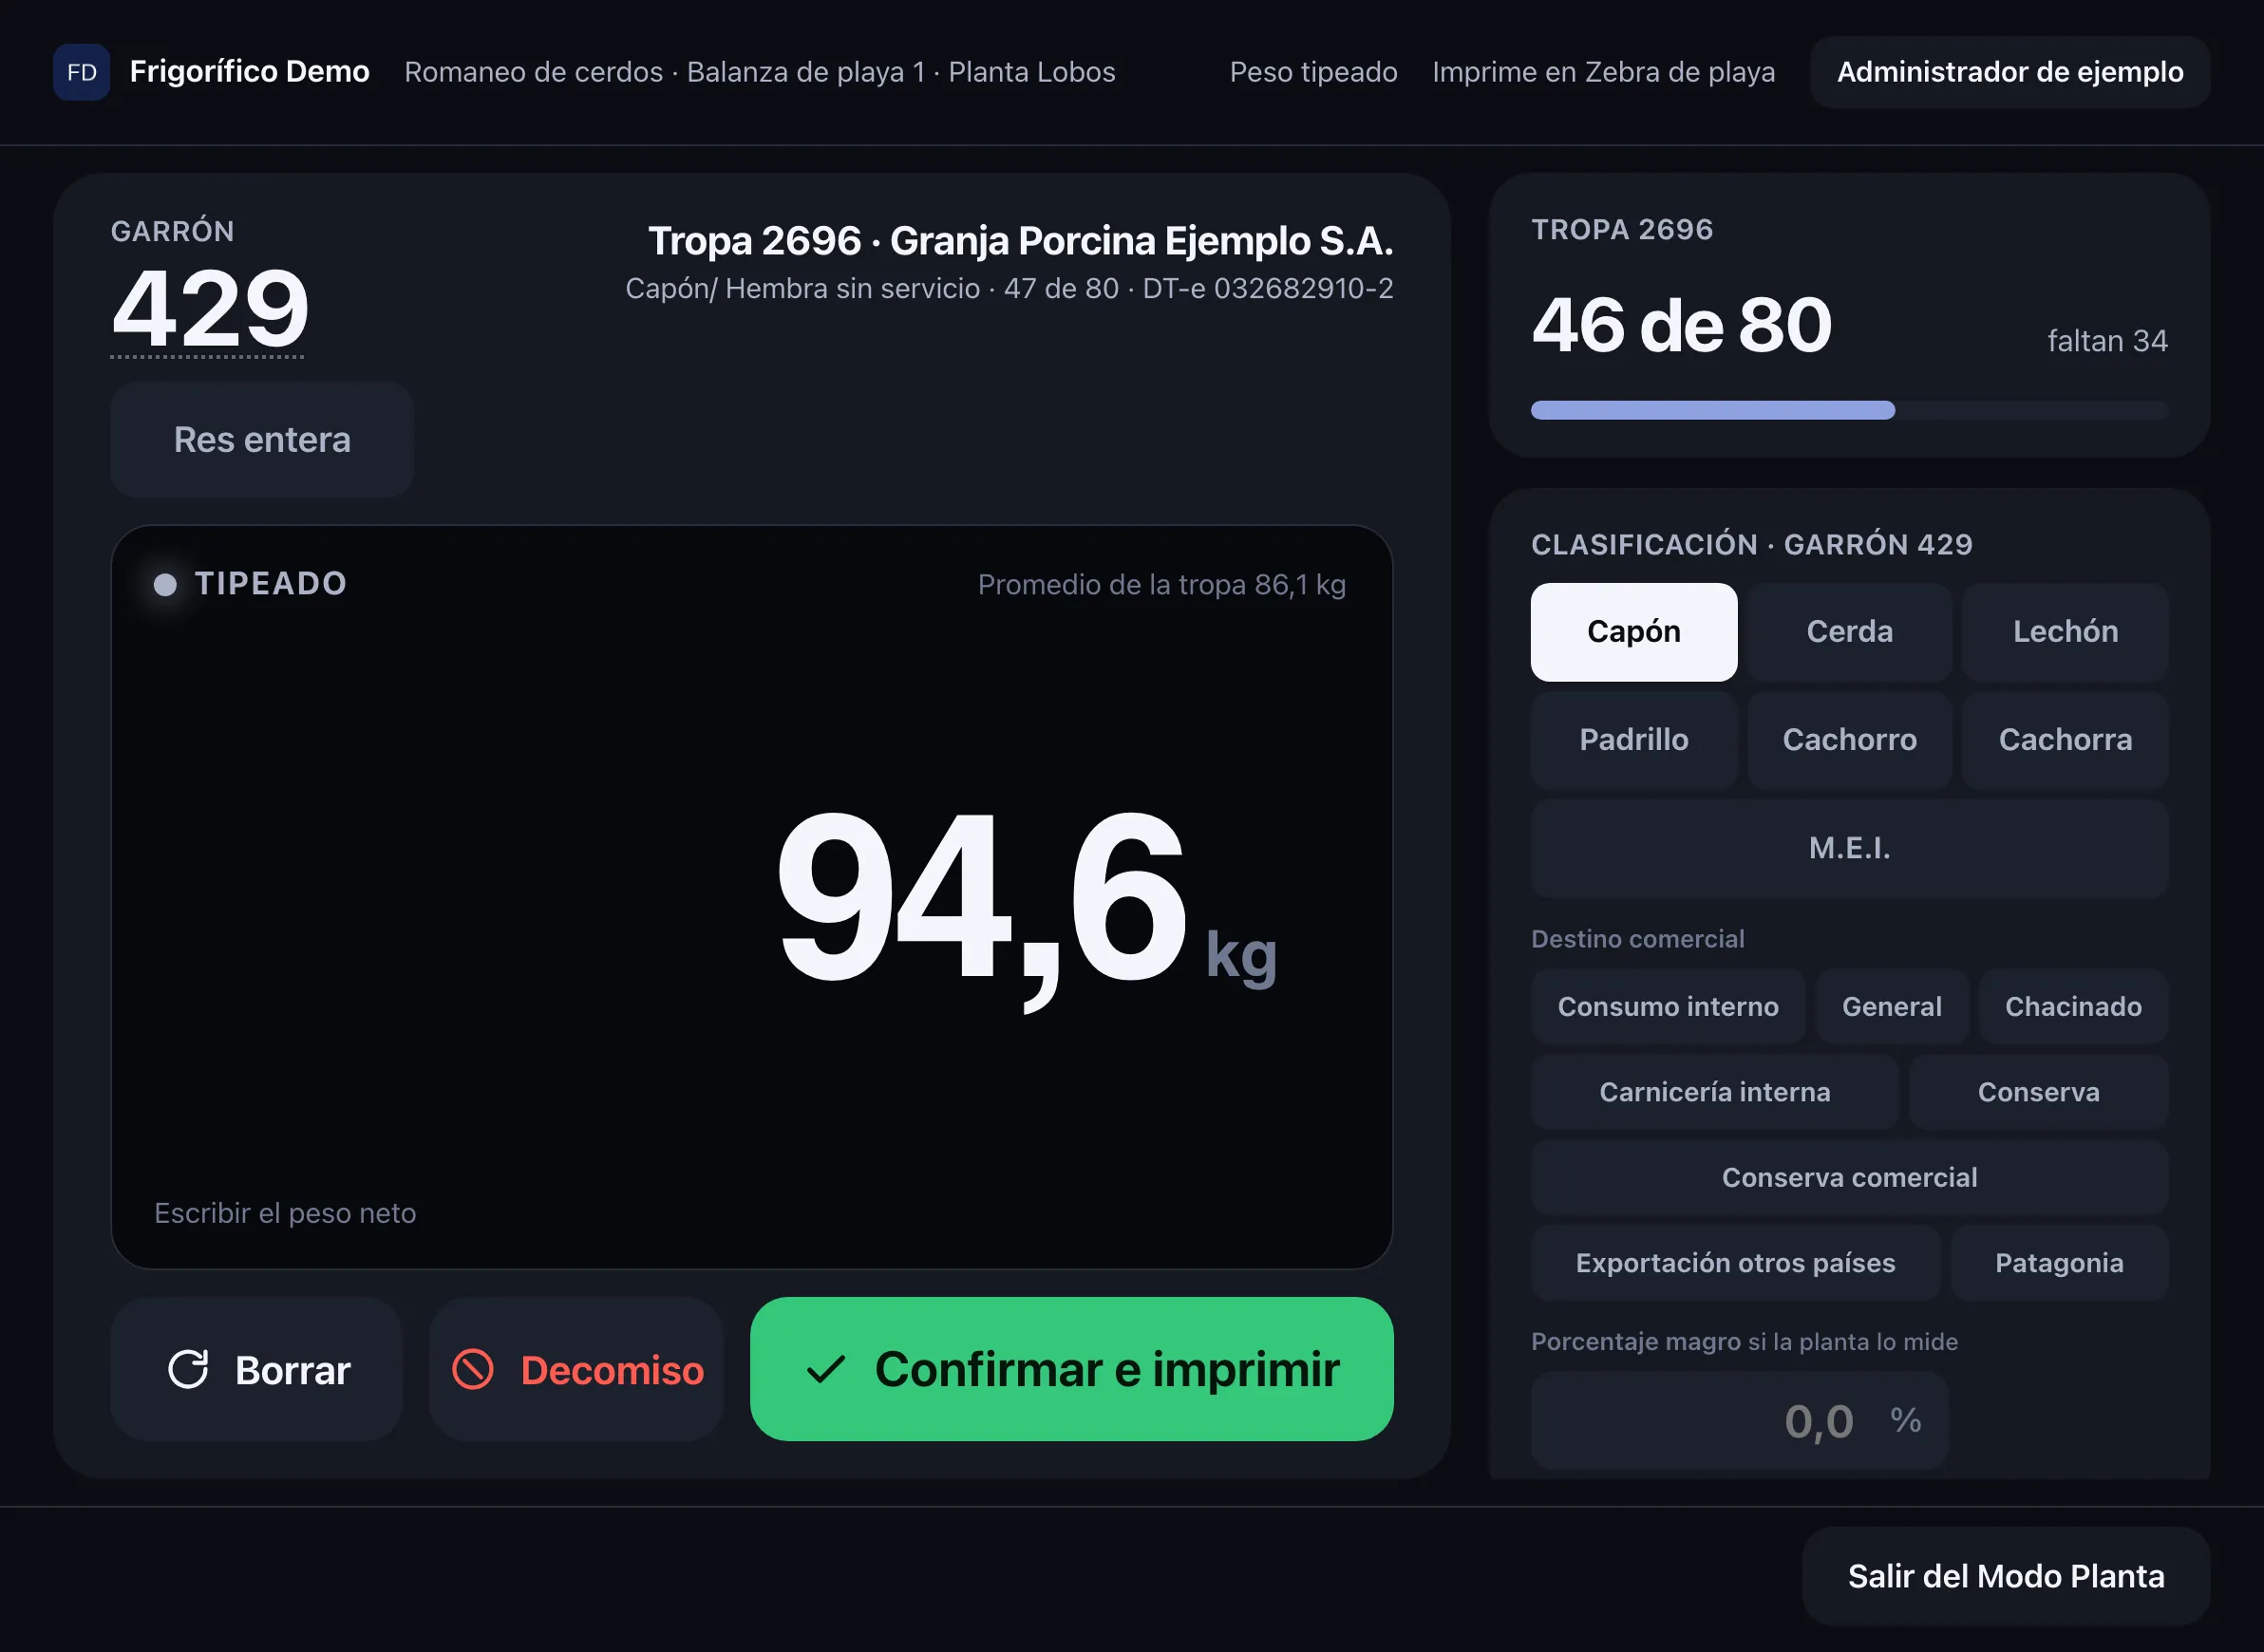Choose General as destino comercial
The image size is (2264, 1652).
click(x=1892, y=1007)
